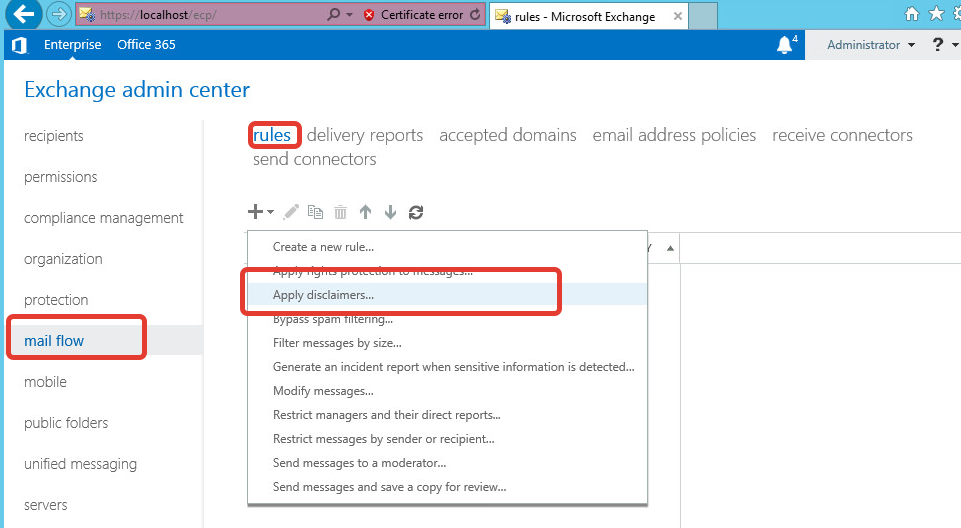The width and height of the screenshot is (961, 528).
Task: Open public folders section
Action: tap(66, 423)
